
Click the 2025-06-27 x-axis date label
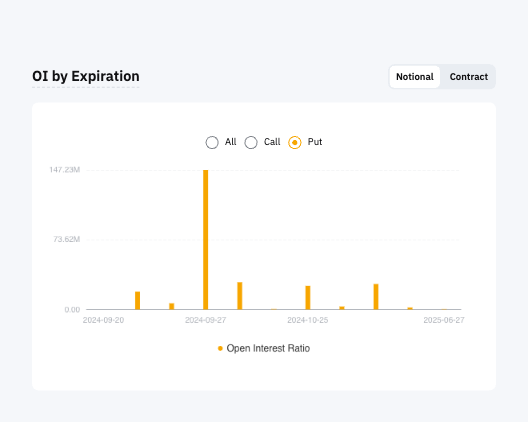(x=444, y=320)
